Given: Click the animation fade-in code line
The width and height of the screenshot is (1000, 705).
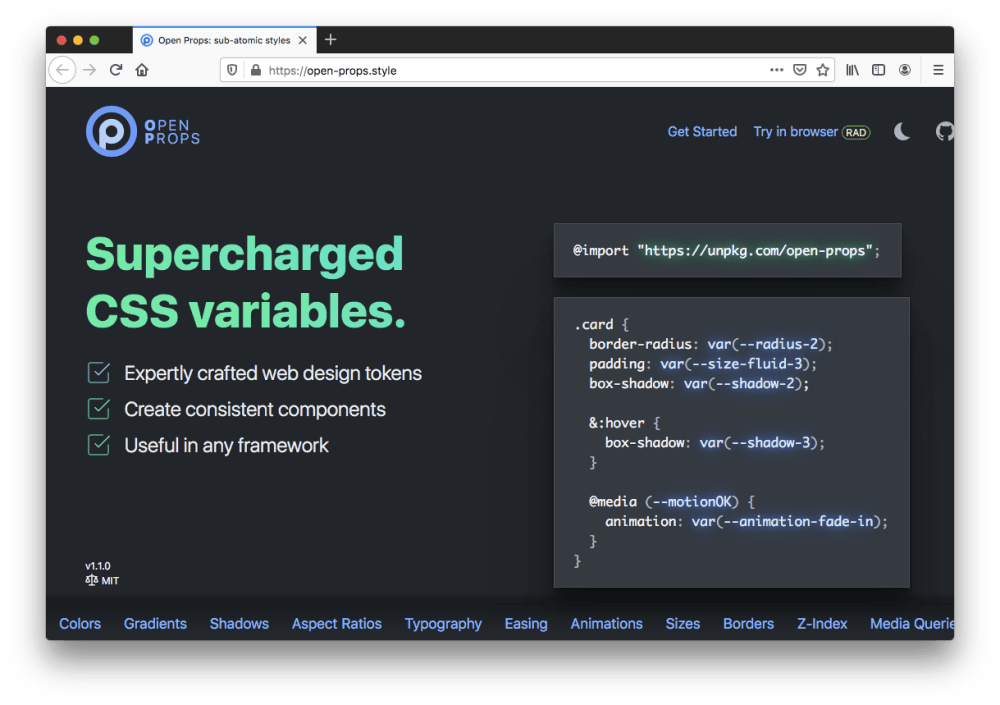Looking at the screenshot, I should tap(746, 521).
